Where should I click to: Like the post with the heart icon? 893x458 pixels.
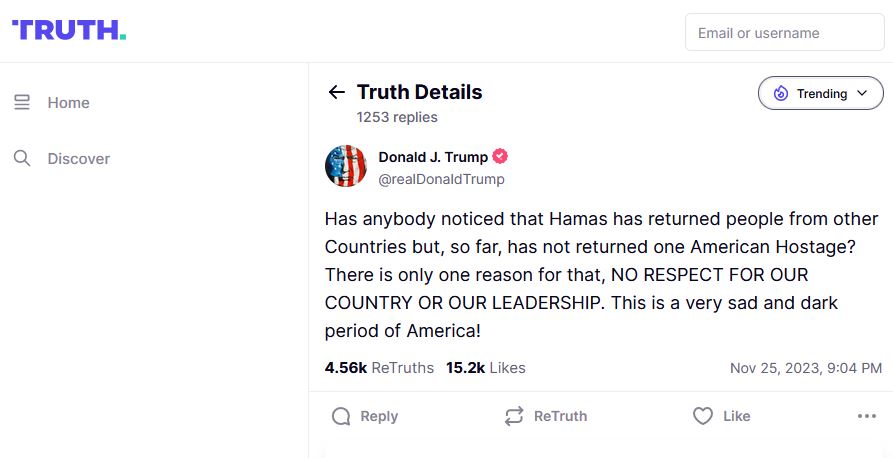703,416
